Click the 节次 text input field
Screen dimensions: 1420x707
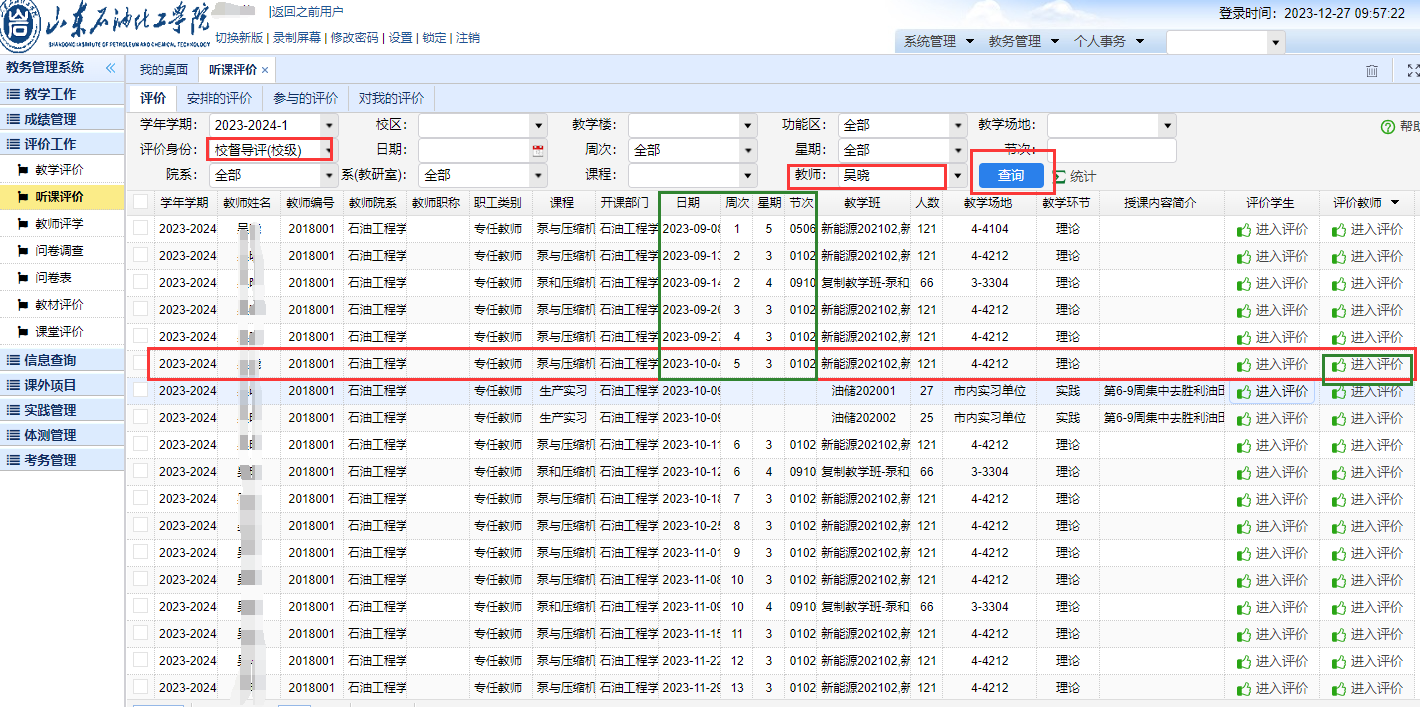point(1107,150)
